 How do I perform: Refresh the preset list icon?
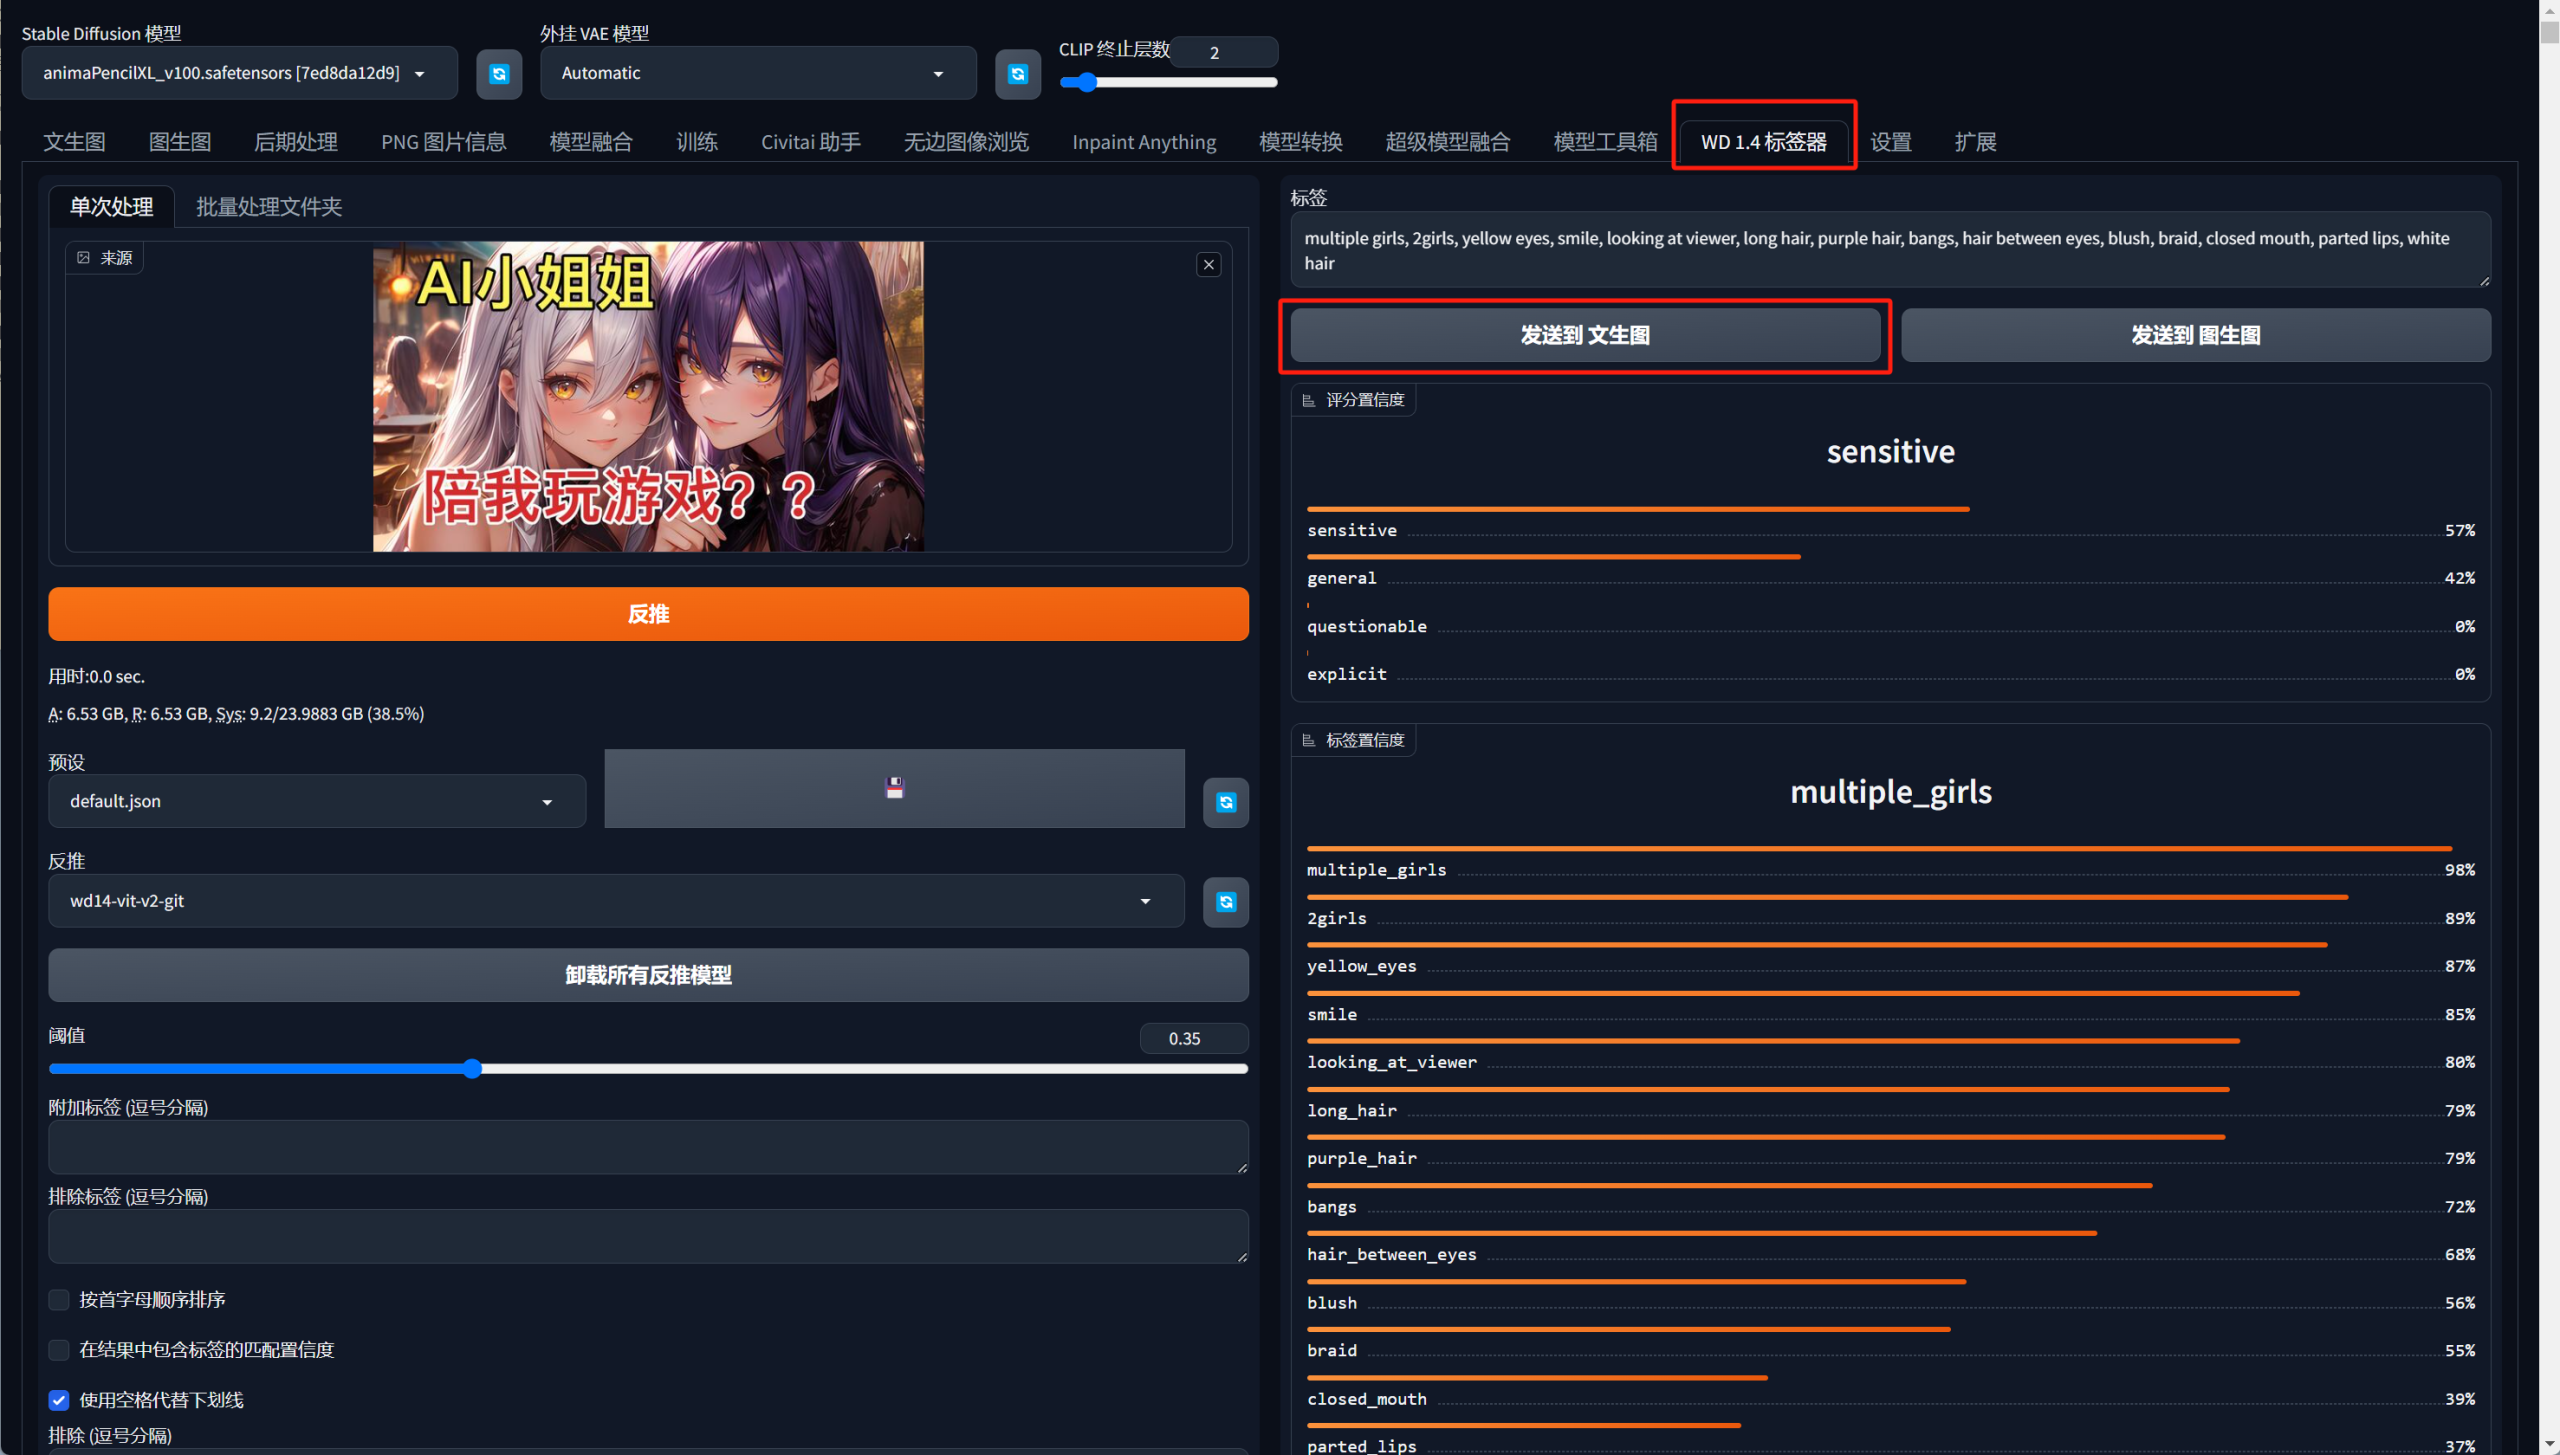1225,802
